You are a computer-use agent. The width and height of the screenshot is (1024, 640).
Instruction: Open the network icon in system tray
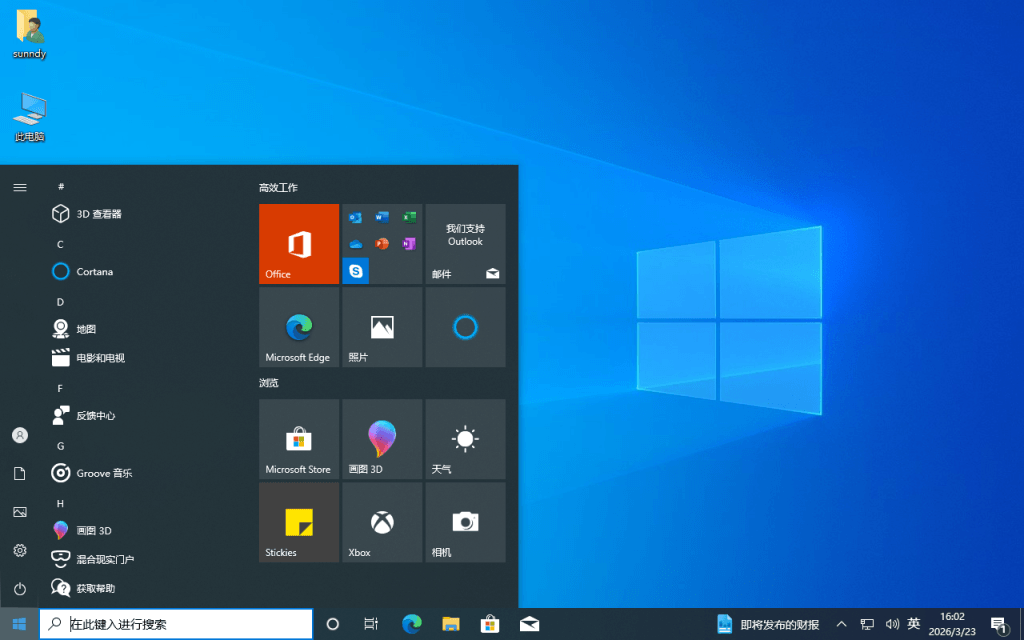click(867, 624)
